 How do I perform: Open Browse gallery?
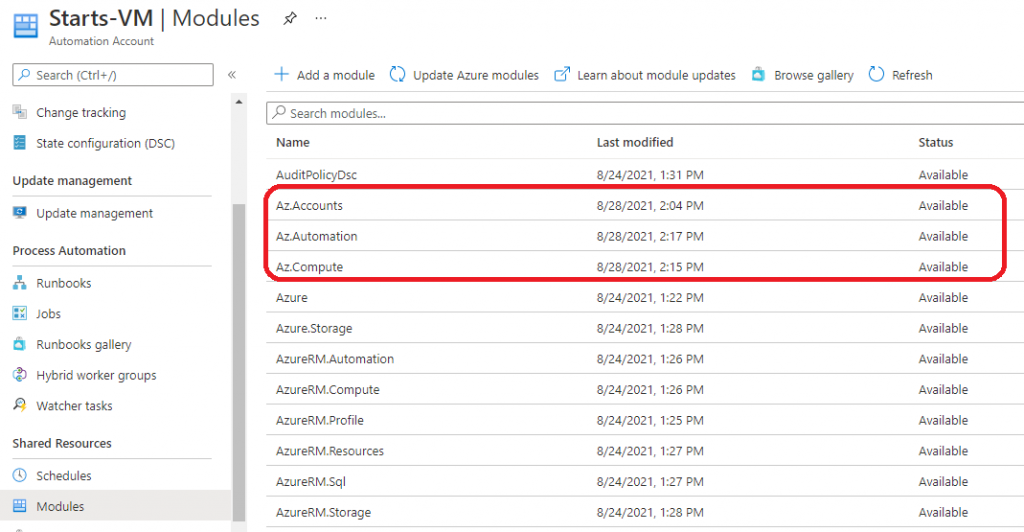[x=802, y=75]
